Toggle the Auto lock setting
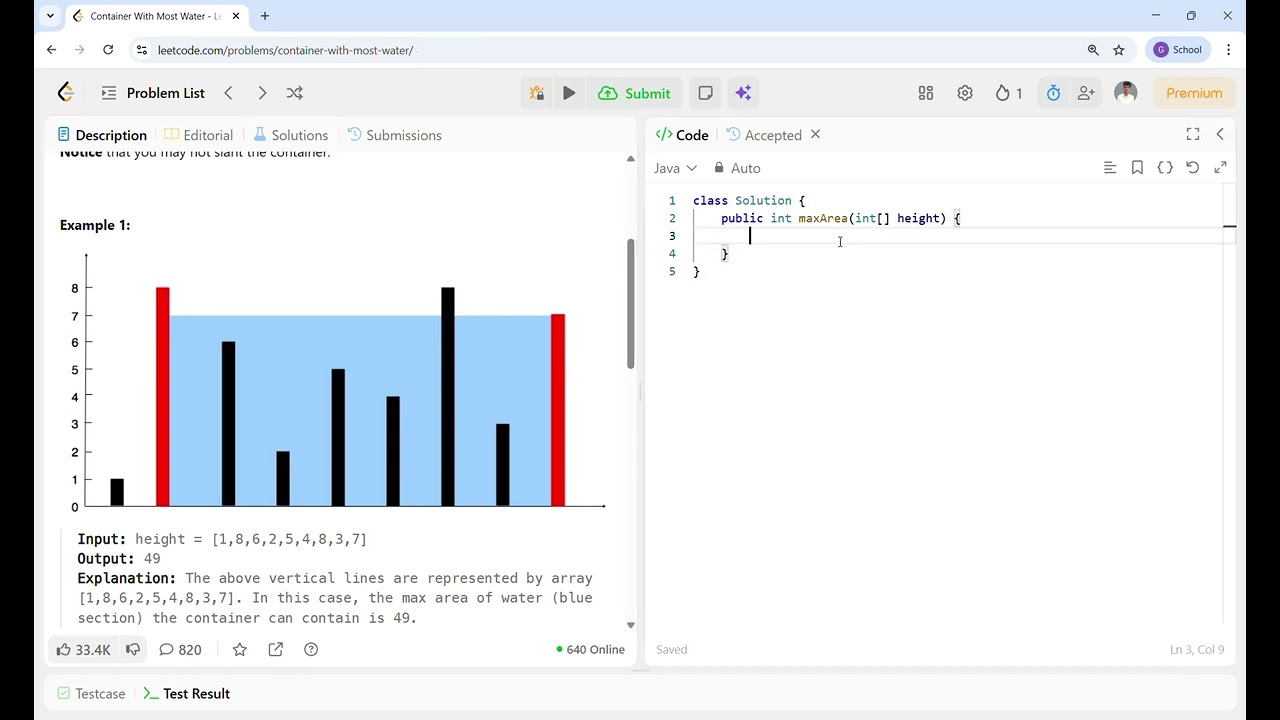The width and height of the screenshot is (1280, 720). (737, 168)
